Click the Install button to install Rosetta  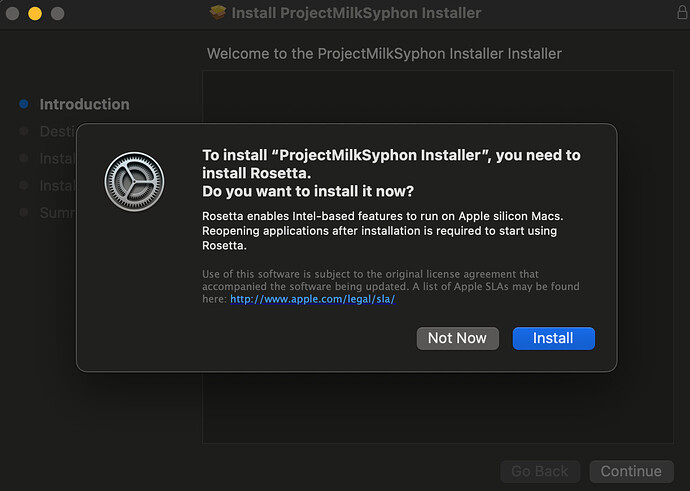pyautogui.click(x=553, y=338)
